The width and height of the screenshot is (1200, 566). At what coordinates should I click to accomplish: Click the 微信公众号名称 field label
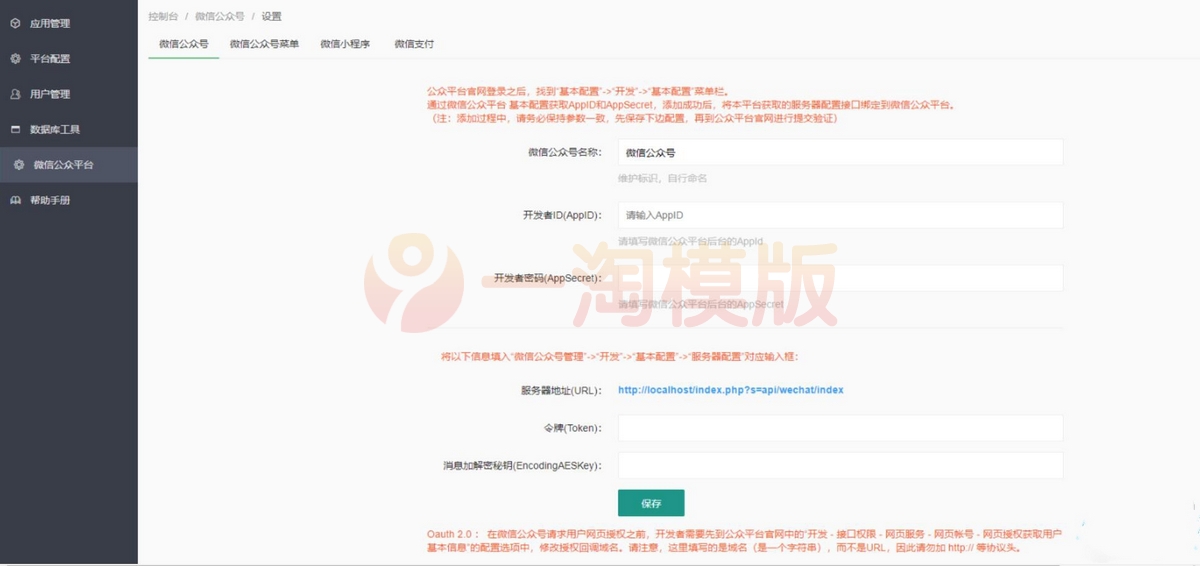[565, 152]
